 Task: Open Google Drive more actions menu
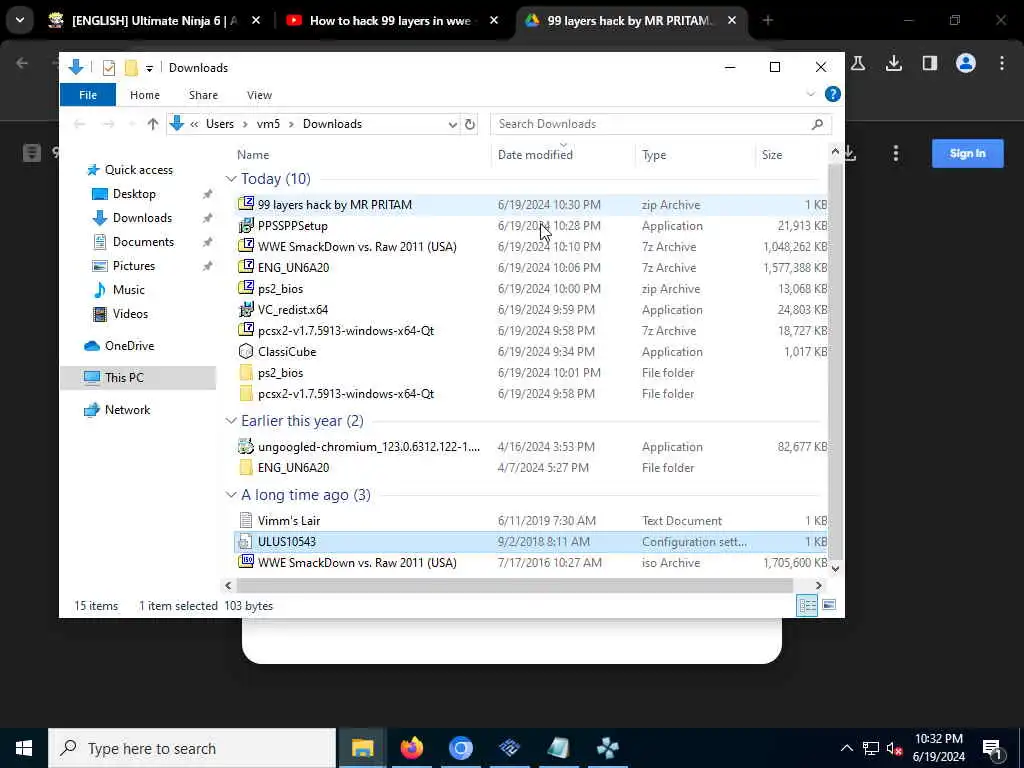click(x=895, y=153)
